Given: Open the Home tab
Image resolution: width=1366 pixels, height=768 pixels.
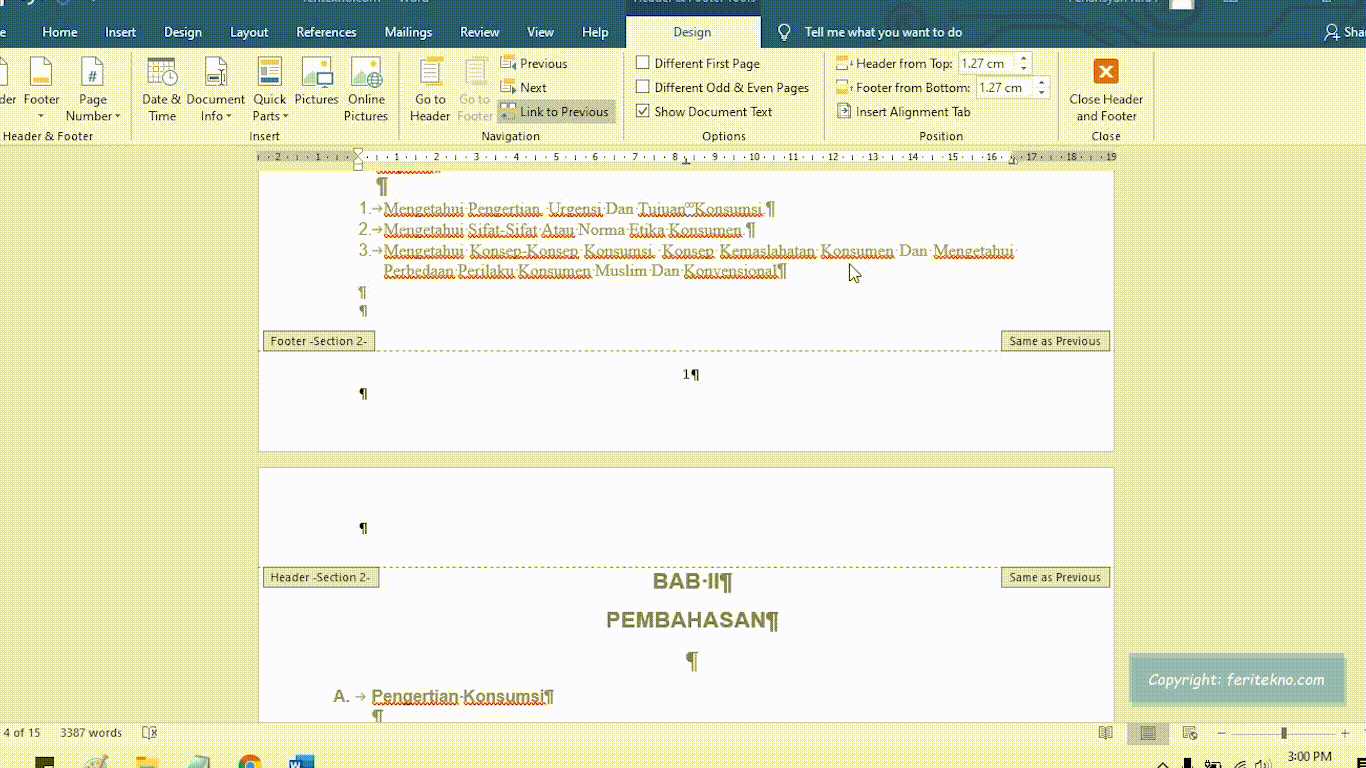Looking at the screenshot, I should [60, 32].
